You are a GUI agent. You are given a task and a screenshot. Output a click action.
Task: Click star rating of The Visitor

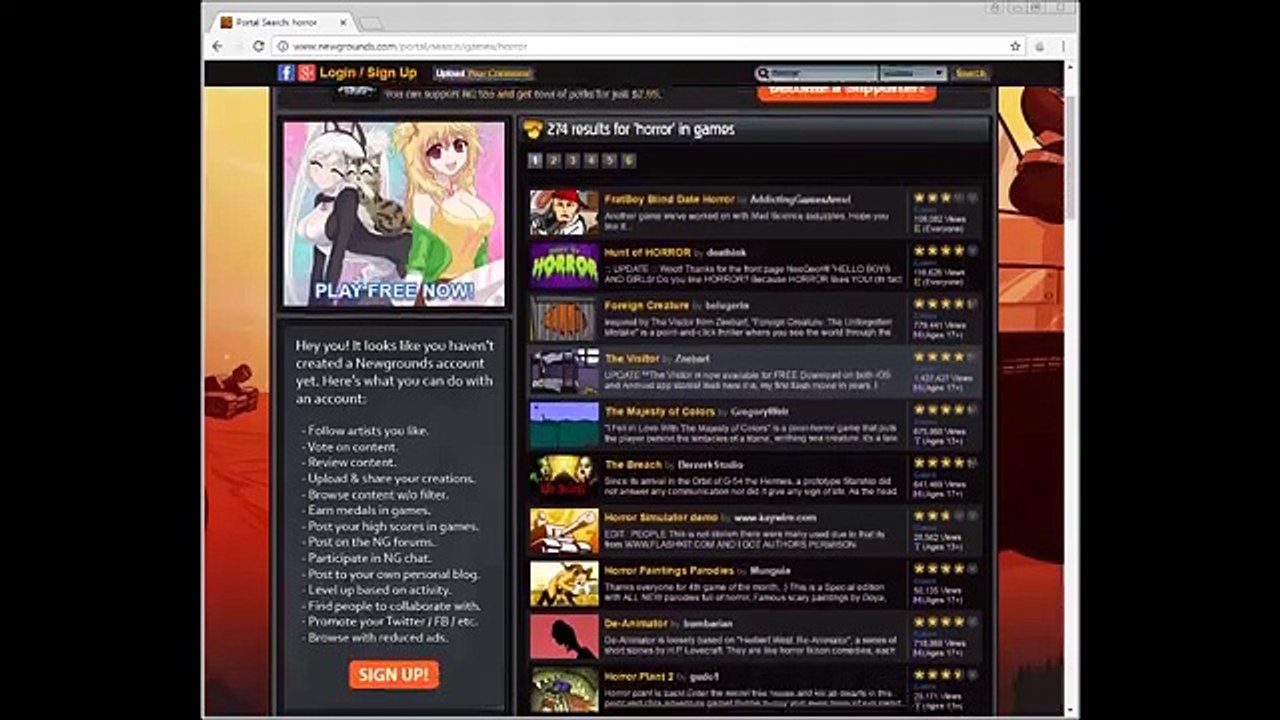(945, 356)
